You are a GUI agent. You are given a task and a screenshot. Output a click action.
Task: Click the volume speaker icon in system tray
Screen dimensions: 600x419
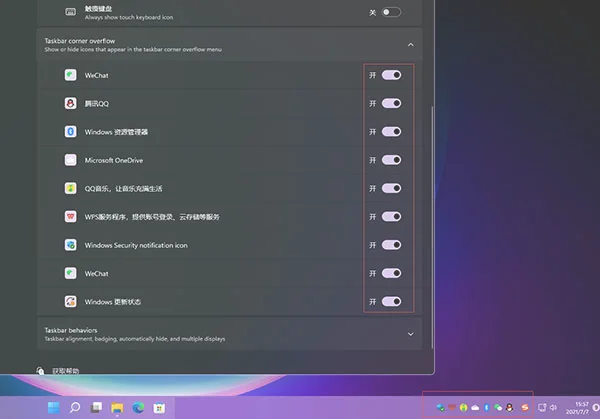[553, 407]
